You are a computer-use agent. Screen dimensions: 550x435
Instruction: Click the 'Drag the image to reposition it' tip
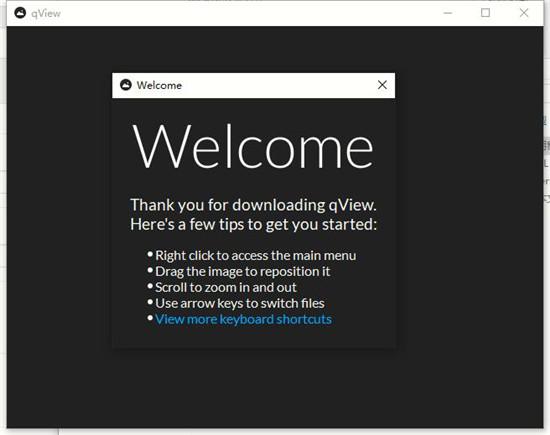(x=242, y=272)
